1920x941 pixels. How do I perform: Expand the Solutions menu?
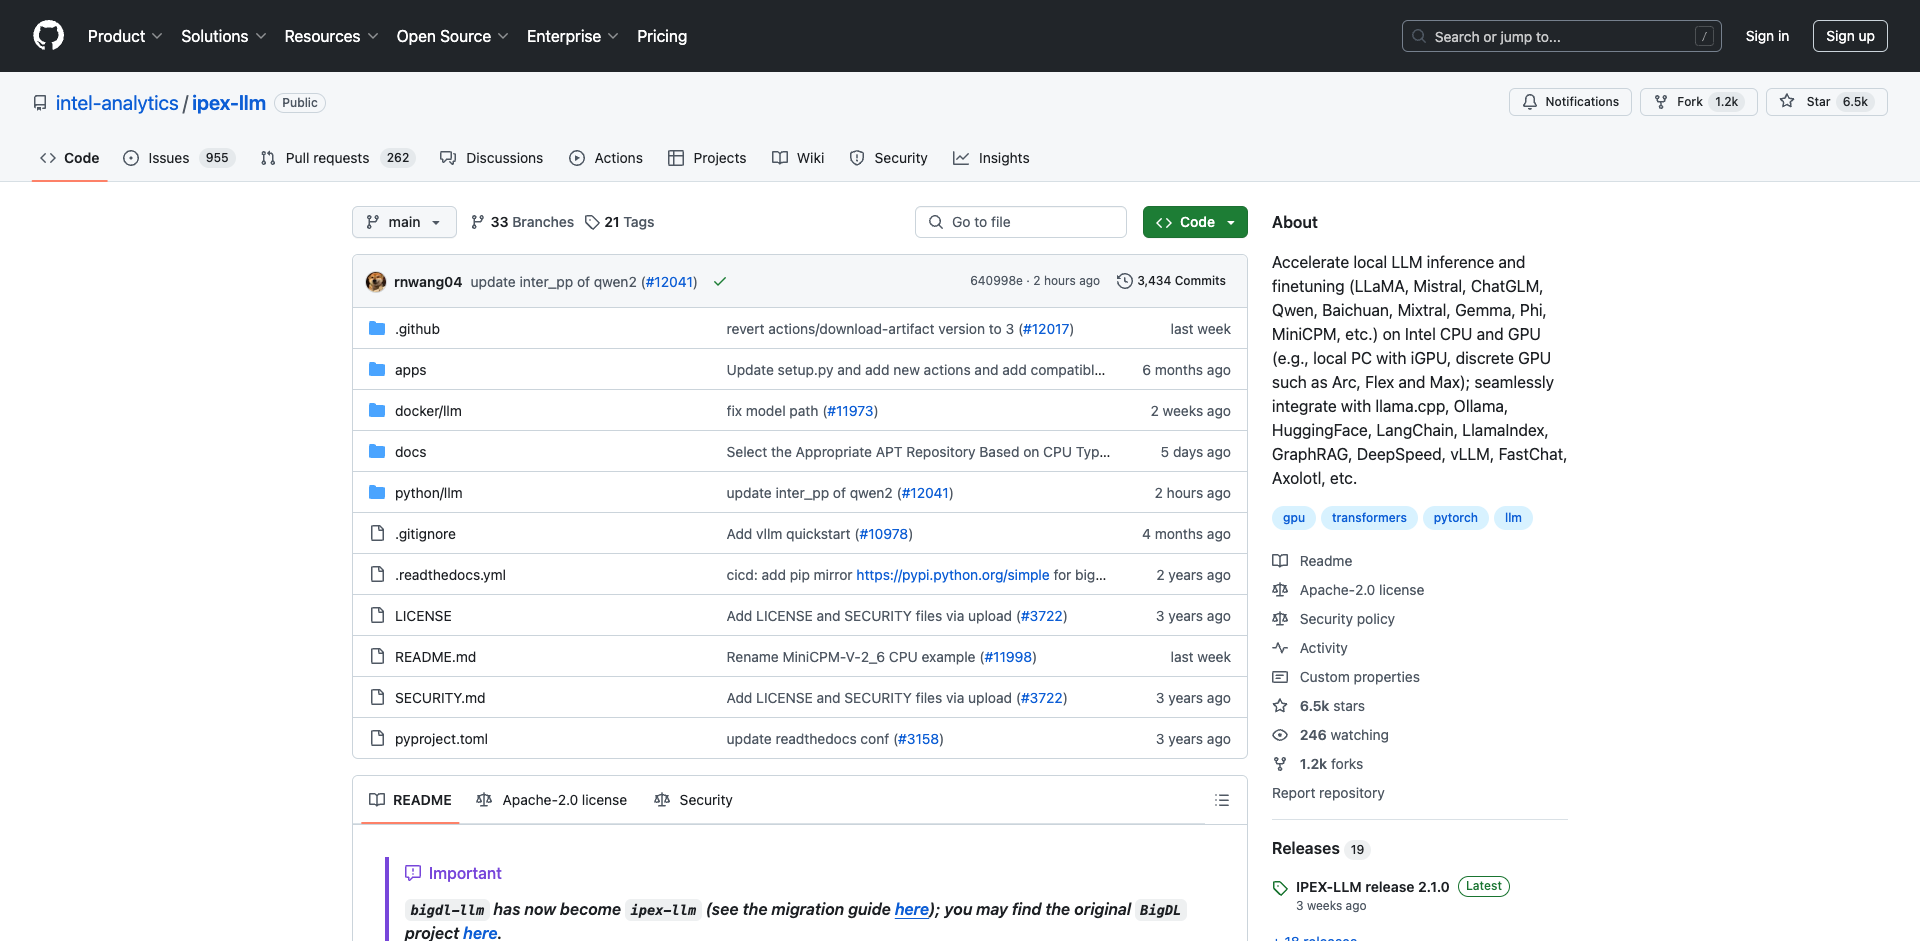click(224, 36)
